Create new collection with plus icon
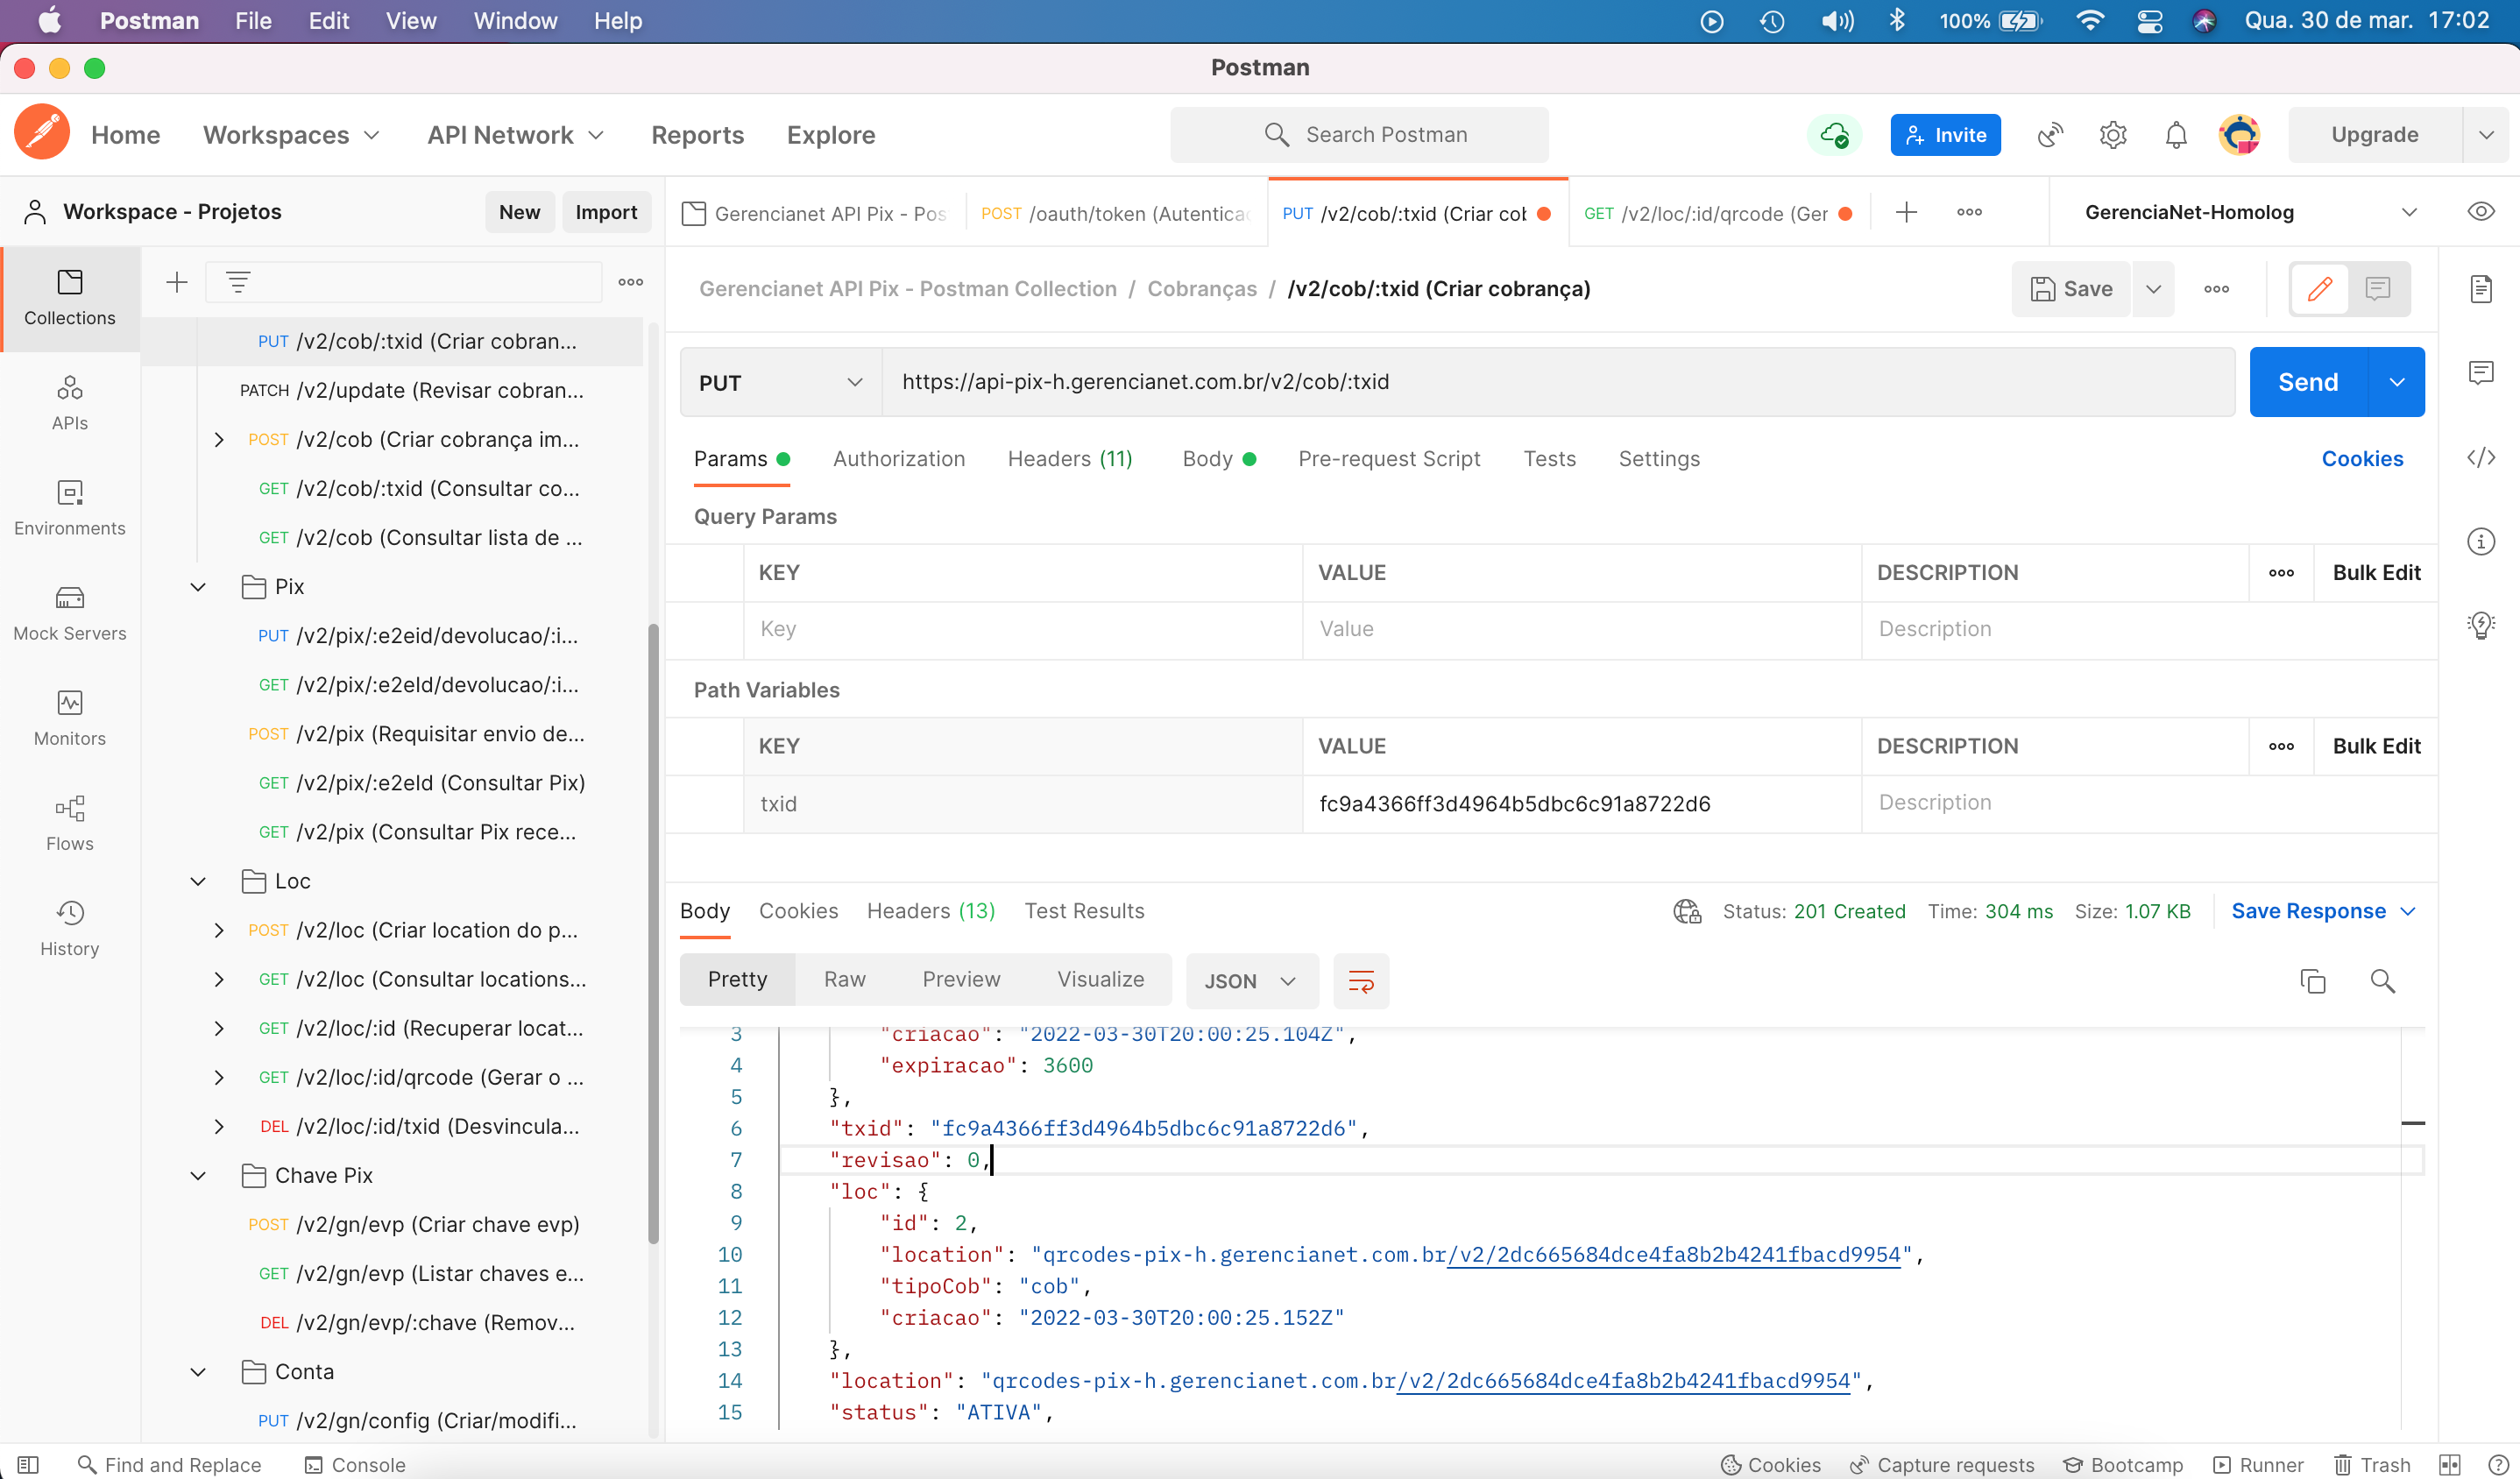Viewport: 2520px width, 1479px height. [x=177, y=282]
